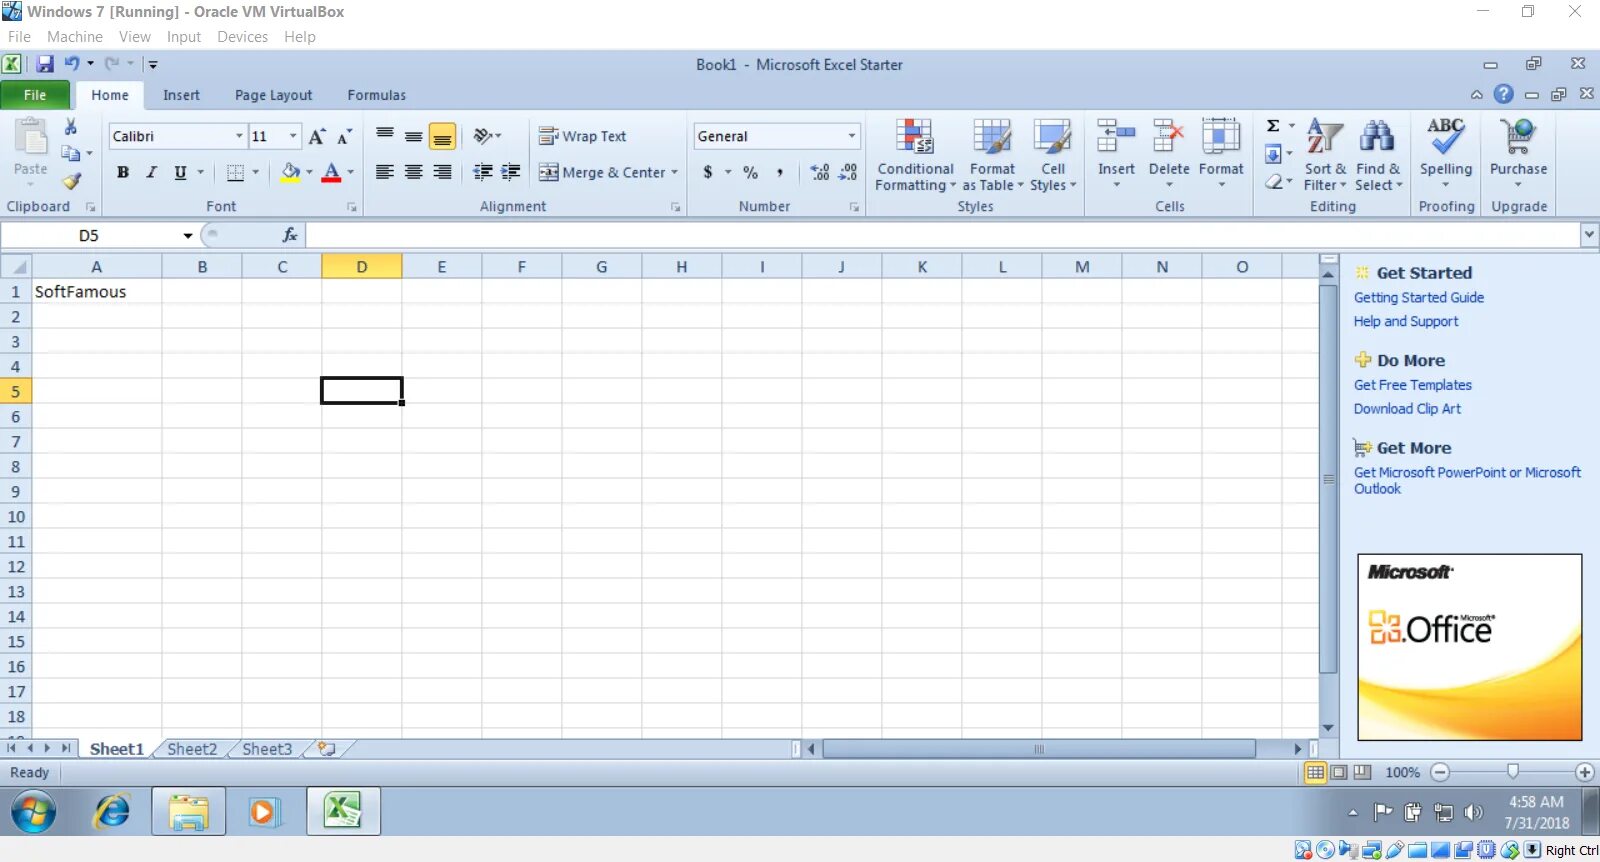Click Increase Decimal icon
Screen dimensions: 1600x862
819,172
